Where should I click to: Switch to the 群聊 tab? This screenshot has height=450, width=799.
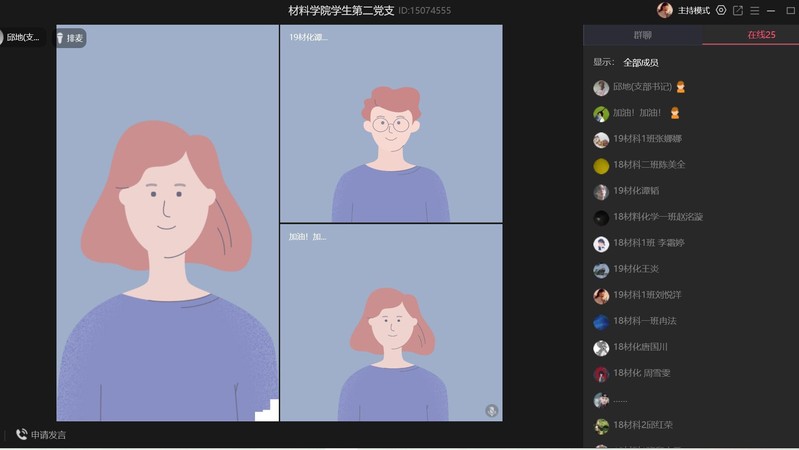[x=642, y=35]
